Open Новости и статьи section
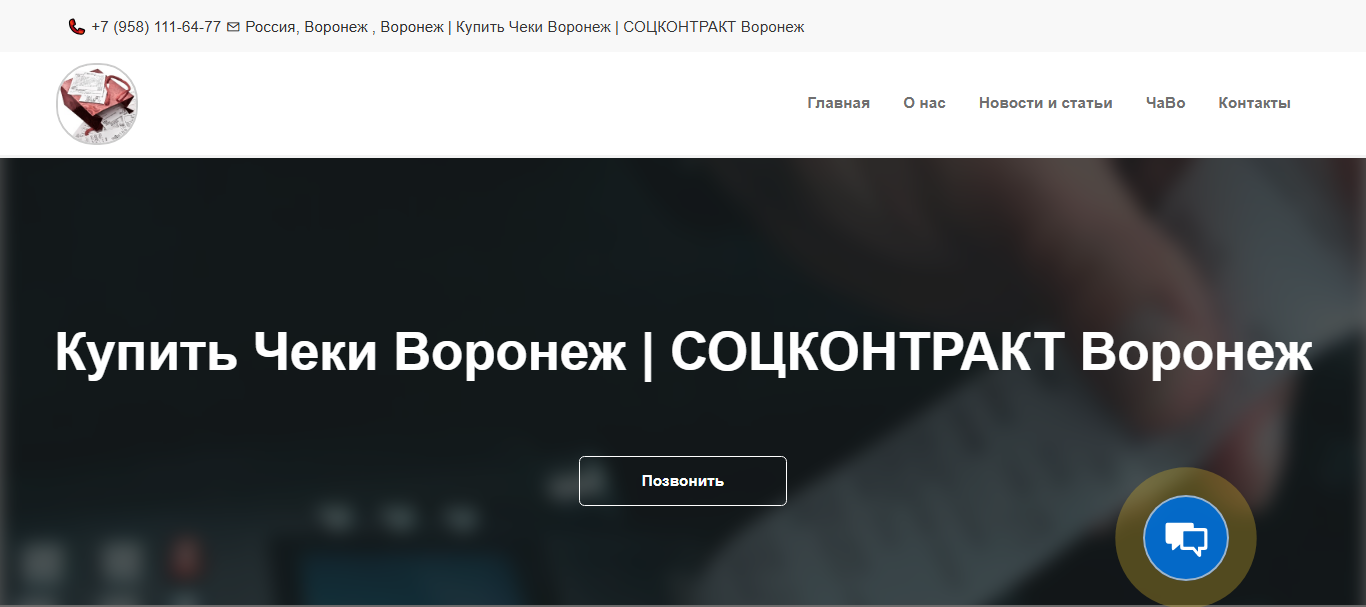The height and width of the screenshot is (607, 1366). pyautogui.click(x=1045, y=103)
